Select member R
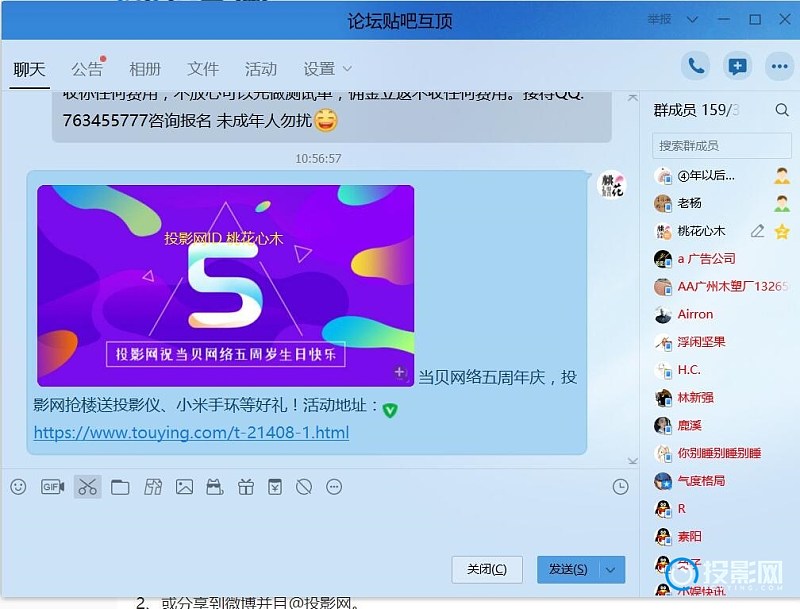This screenshot has height=609, width=800. 721,509
